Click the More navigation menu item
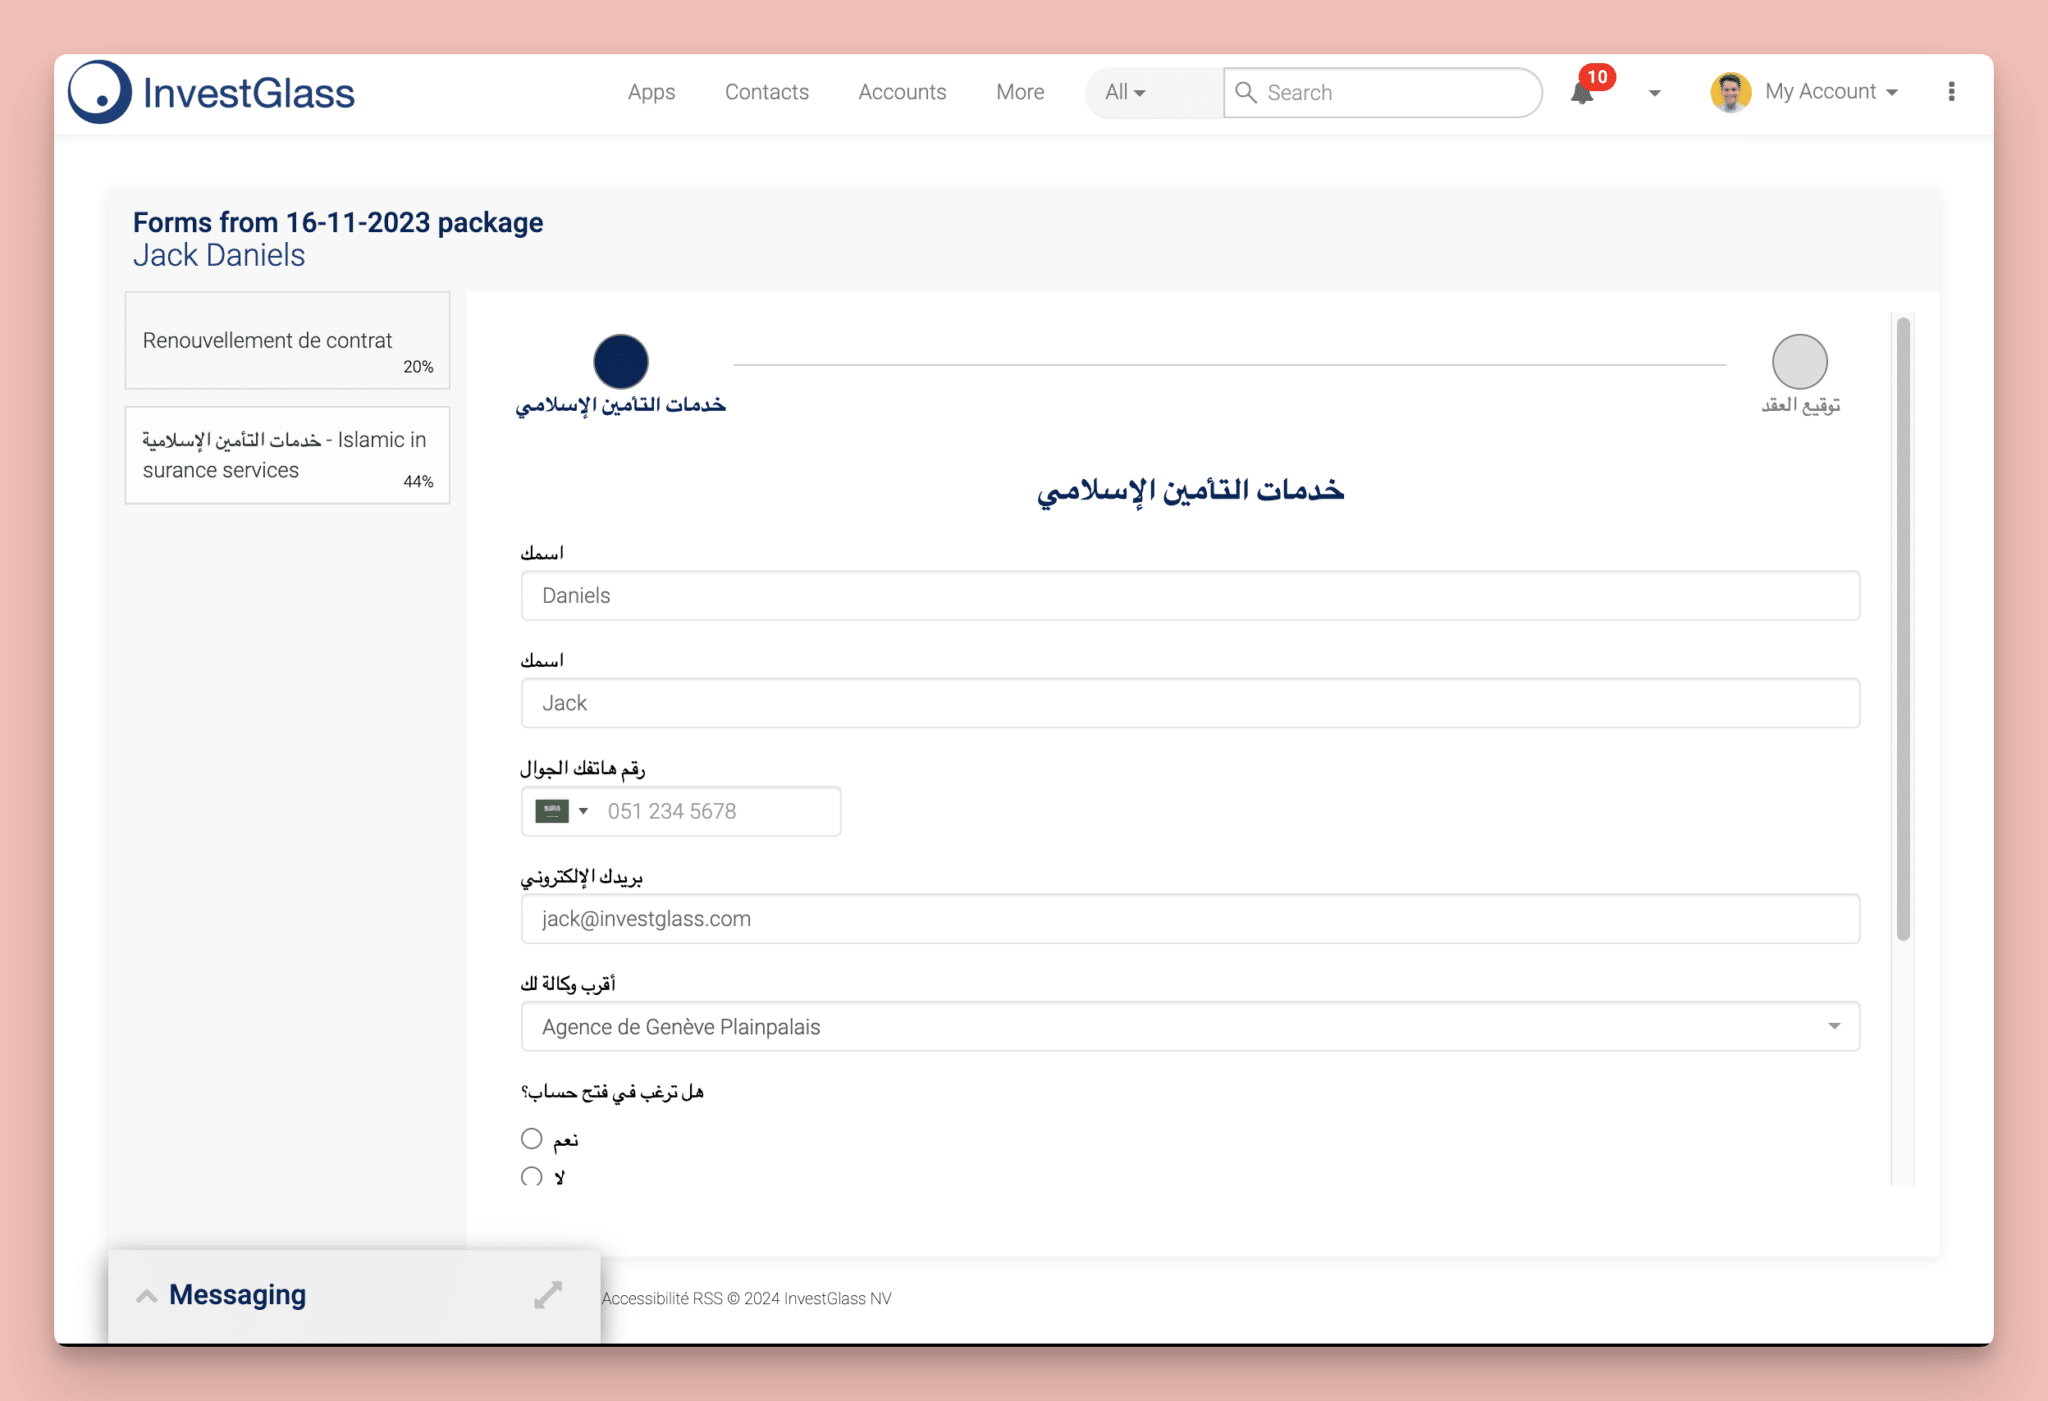The image size is (2048, 1401). coord(1021,92)
